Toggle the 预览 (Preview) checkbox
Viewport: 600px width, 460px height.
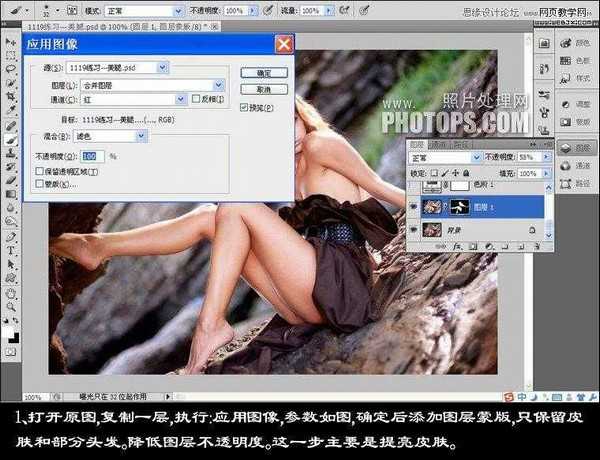[245, 107]
